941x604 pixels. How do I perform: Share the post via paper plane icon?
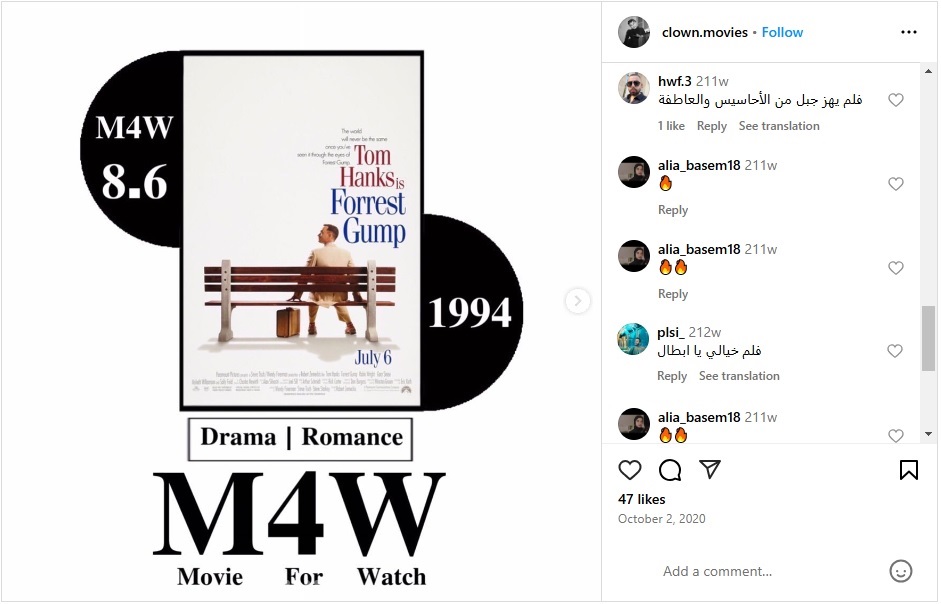point(710,470)
